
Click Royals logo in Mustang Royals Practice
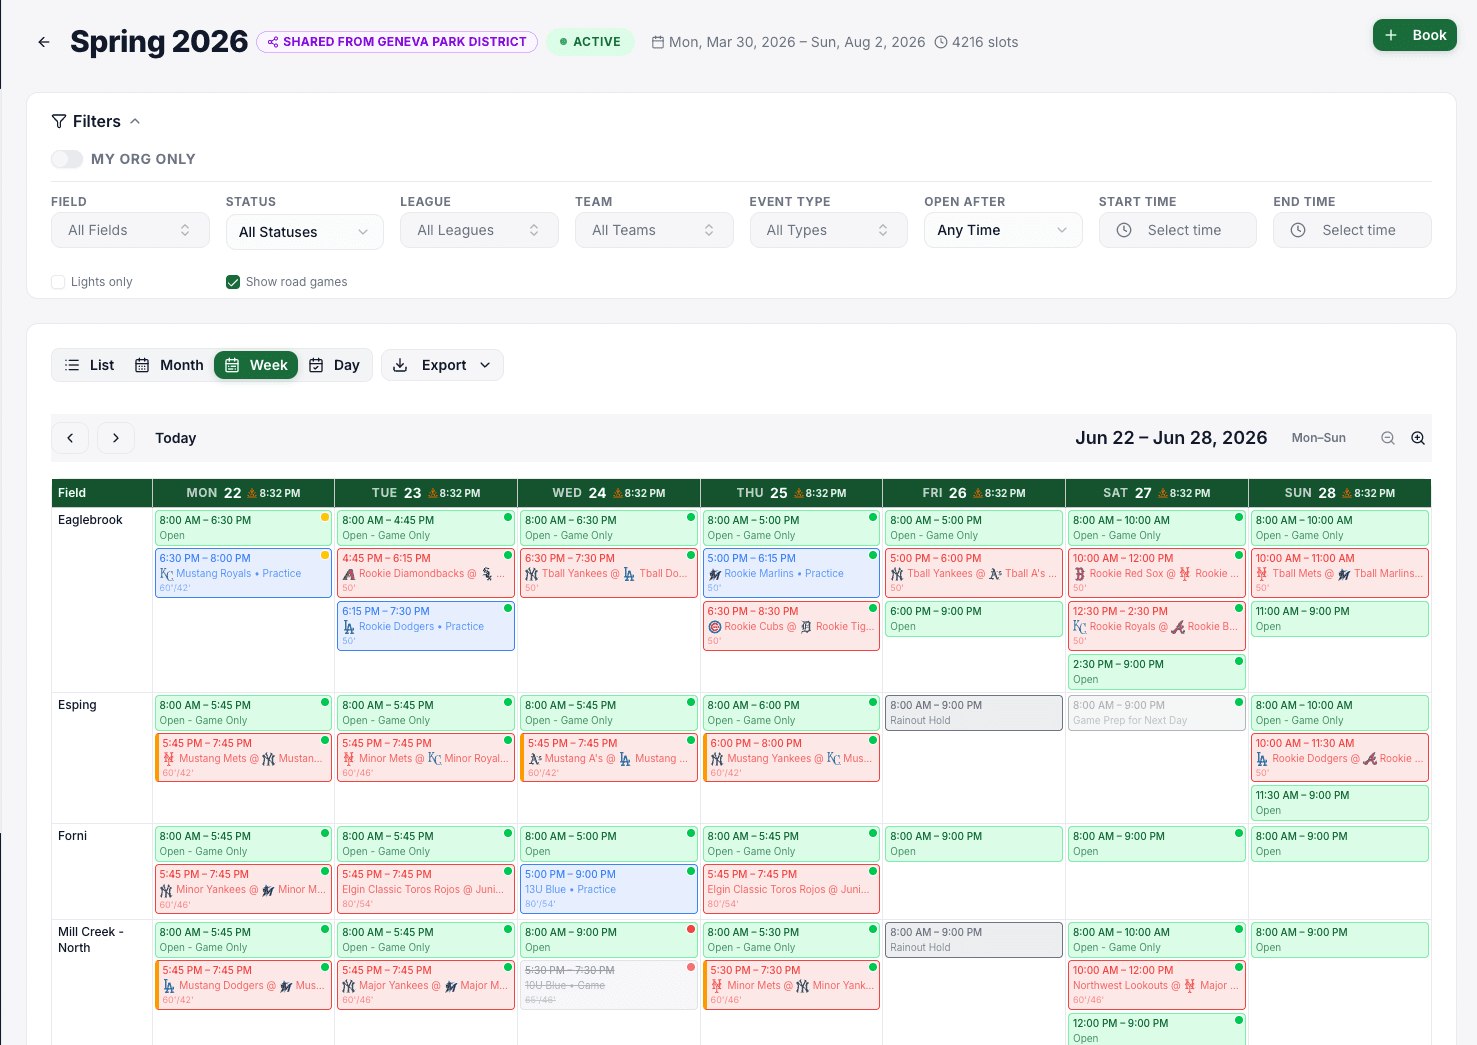pyautogui.click(x=167, y=574)
